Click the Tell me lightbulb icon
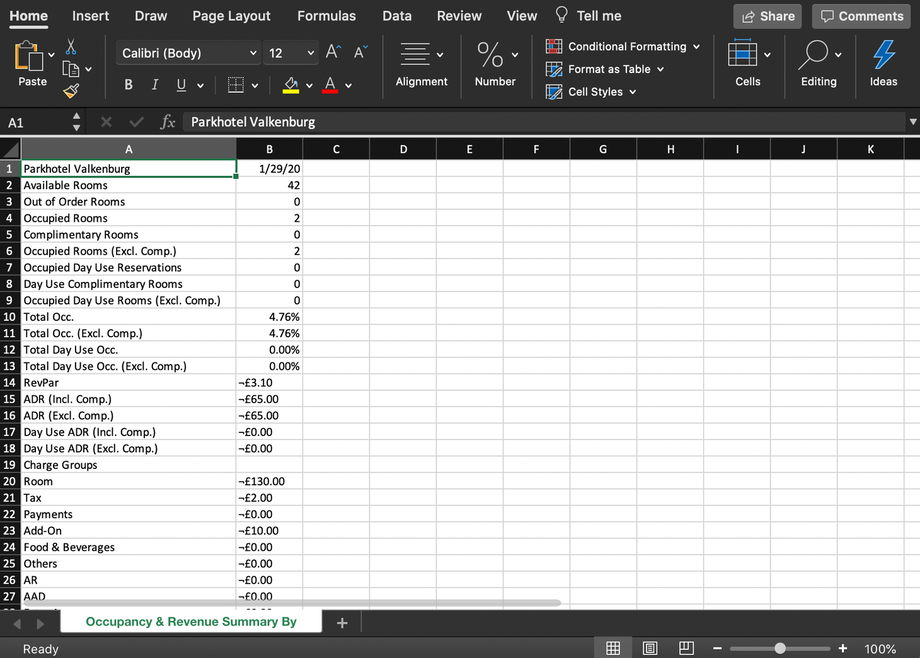The width and height of the screenshot is (920, 658). [562, 15]
